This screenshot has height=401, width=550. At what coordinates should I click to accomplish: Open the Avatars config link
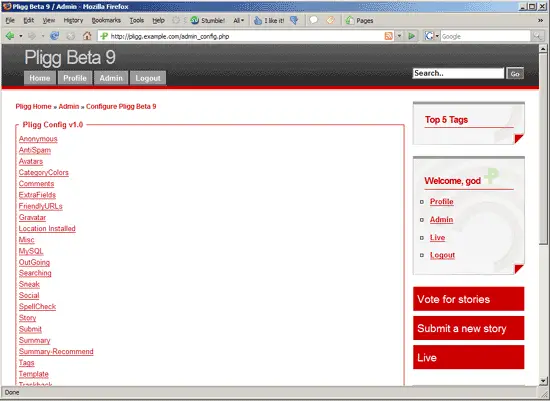click(31, 161)
